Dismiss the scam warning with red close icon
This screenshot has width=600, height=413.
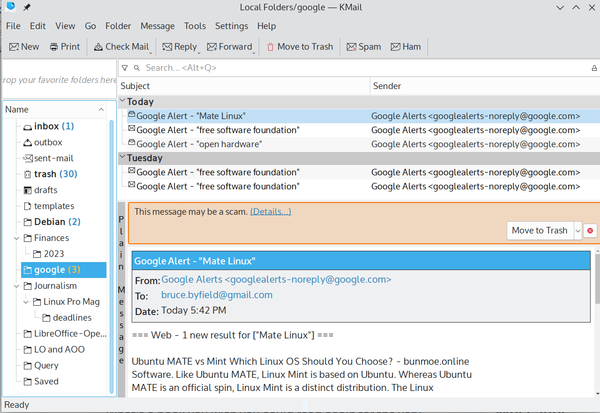(590, 230)
